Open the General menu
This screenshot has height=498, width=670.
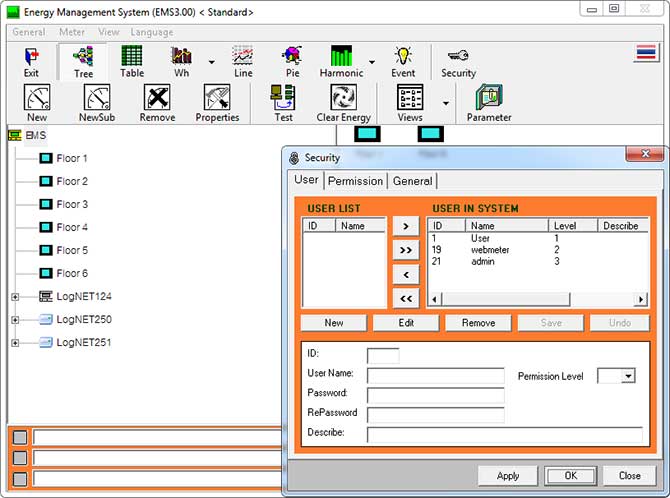(x=29, y=32)
